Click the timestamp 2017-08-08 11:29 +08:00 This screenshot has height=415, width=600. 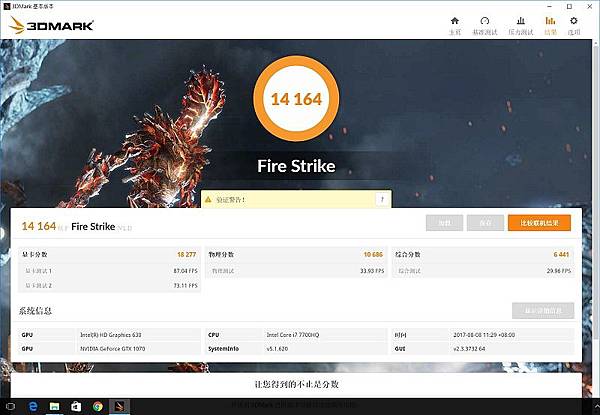point(484,335)
